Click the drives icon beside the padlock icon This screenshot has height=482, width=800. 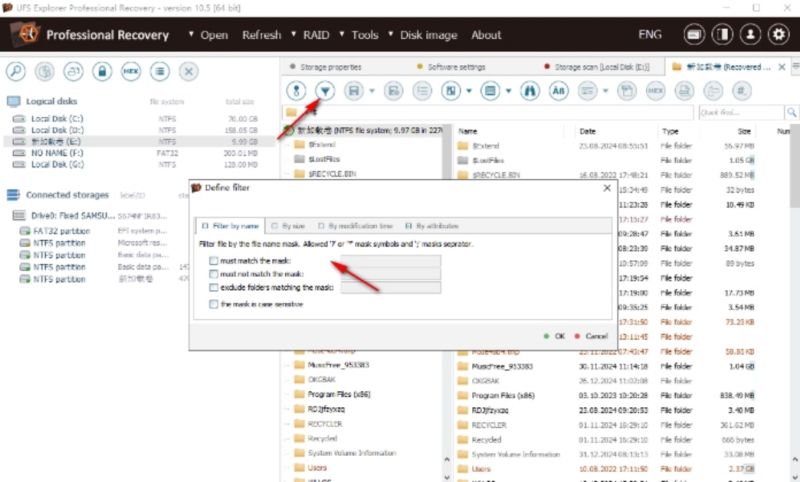coord(73,71)
